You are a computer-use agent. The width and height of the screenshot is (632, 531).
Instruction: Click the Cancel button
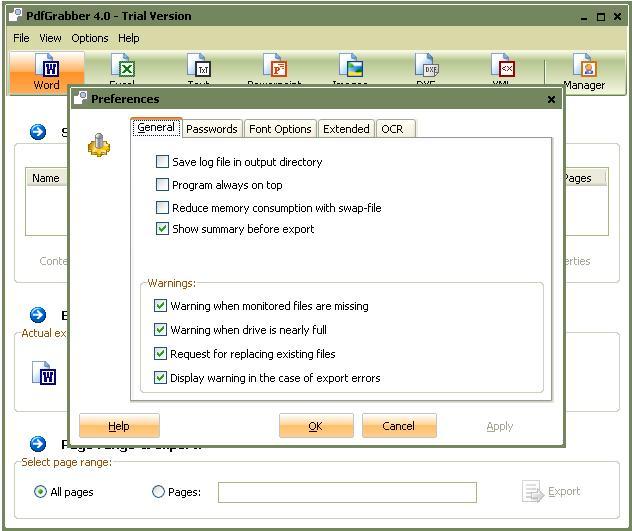[x=399, y=426]
